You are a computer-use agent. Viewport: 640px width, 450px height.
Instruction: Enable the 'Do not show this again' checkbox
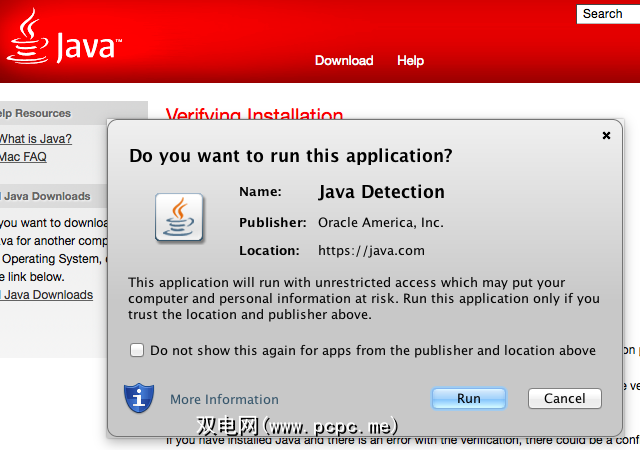click(137, 350)
